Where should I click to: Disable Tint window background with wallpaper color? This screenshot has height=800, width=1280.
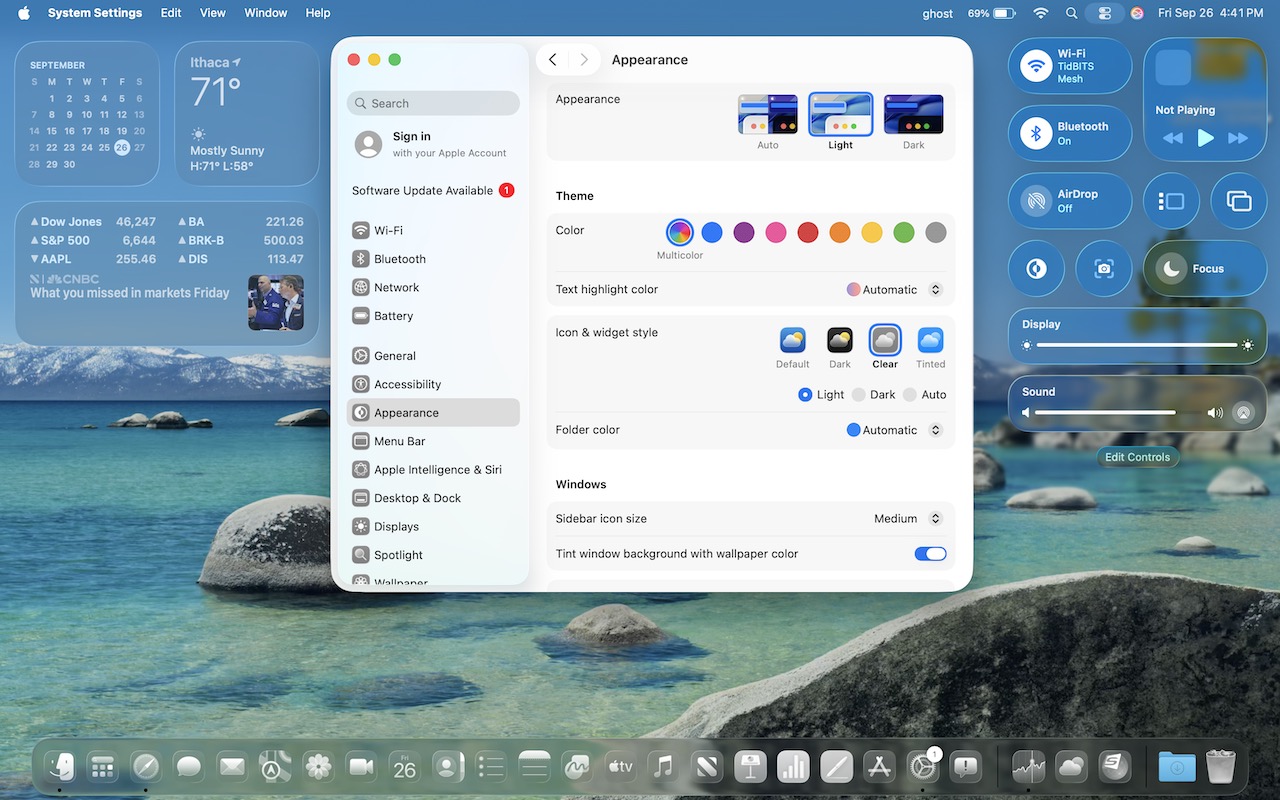930,553
